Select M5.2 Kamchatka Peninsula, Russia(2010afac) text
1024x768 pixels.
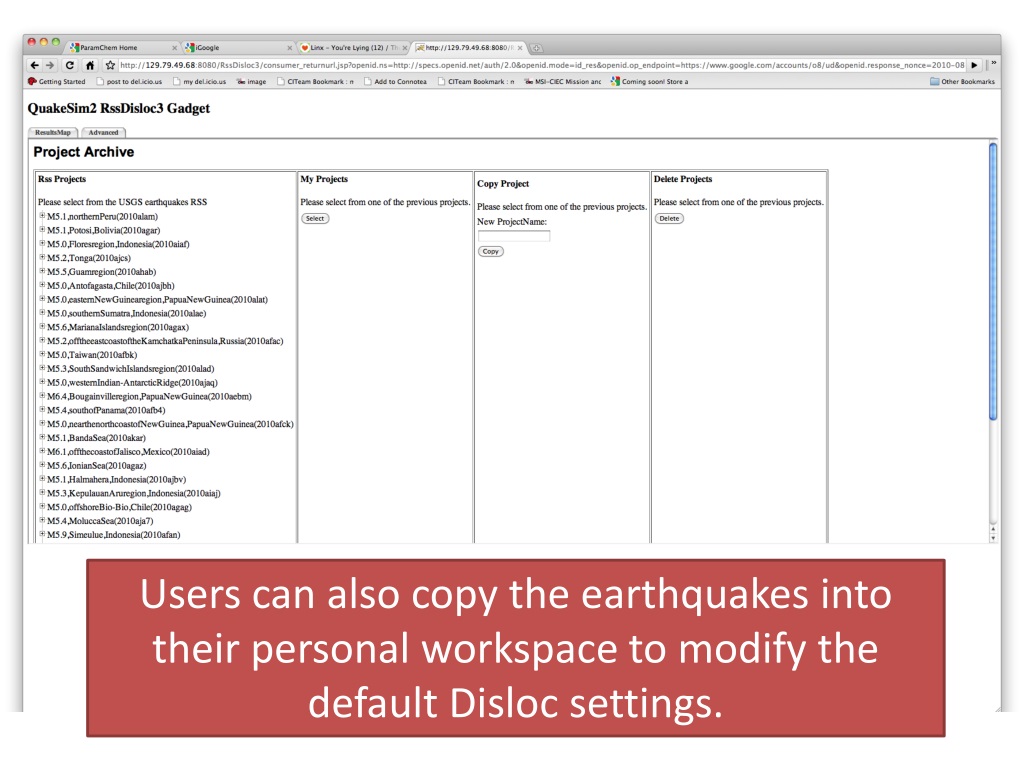click(165, 341)
